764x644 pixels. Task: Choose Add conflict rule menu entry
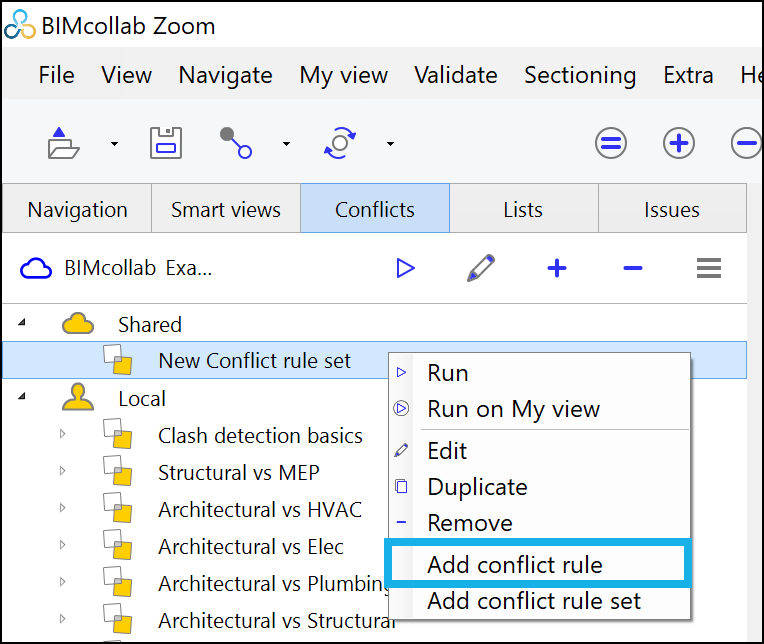[538, 564]
